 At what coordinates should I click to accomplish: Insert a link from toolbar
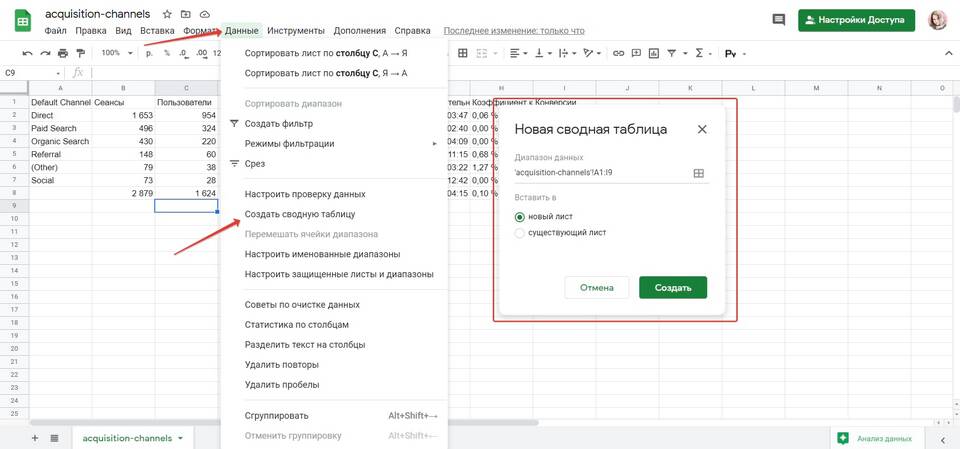(x=618, y=53)
